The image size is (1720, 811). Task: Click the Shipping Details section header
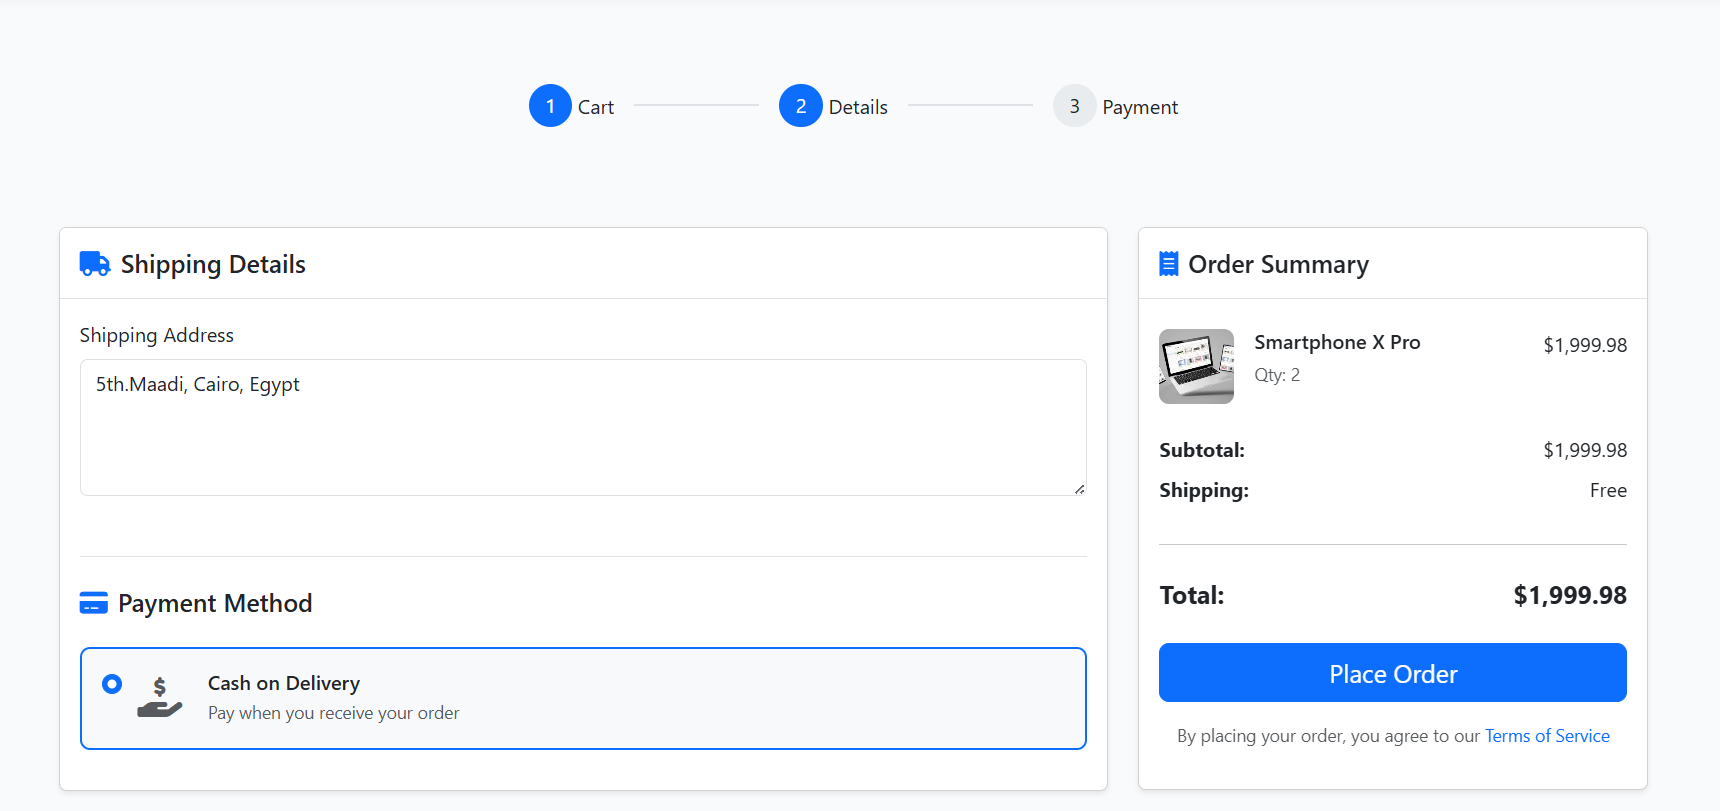[213, 263]
